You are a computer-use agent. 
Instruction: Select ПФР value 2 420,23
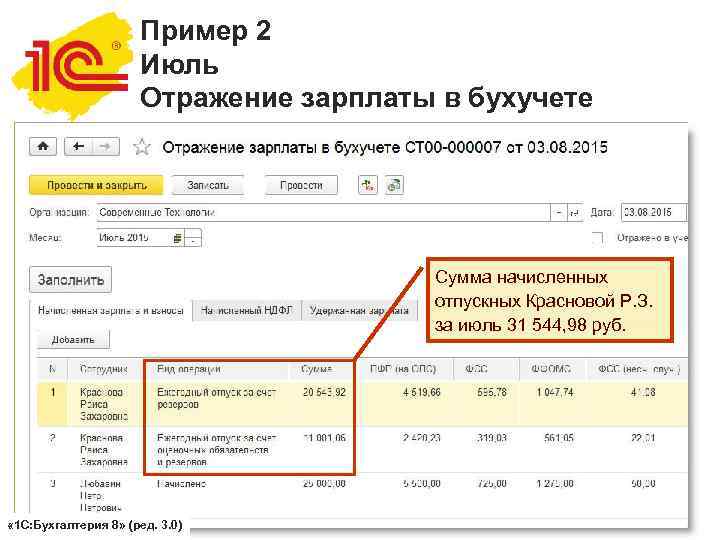click(x=422, y=438)
